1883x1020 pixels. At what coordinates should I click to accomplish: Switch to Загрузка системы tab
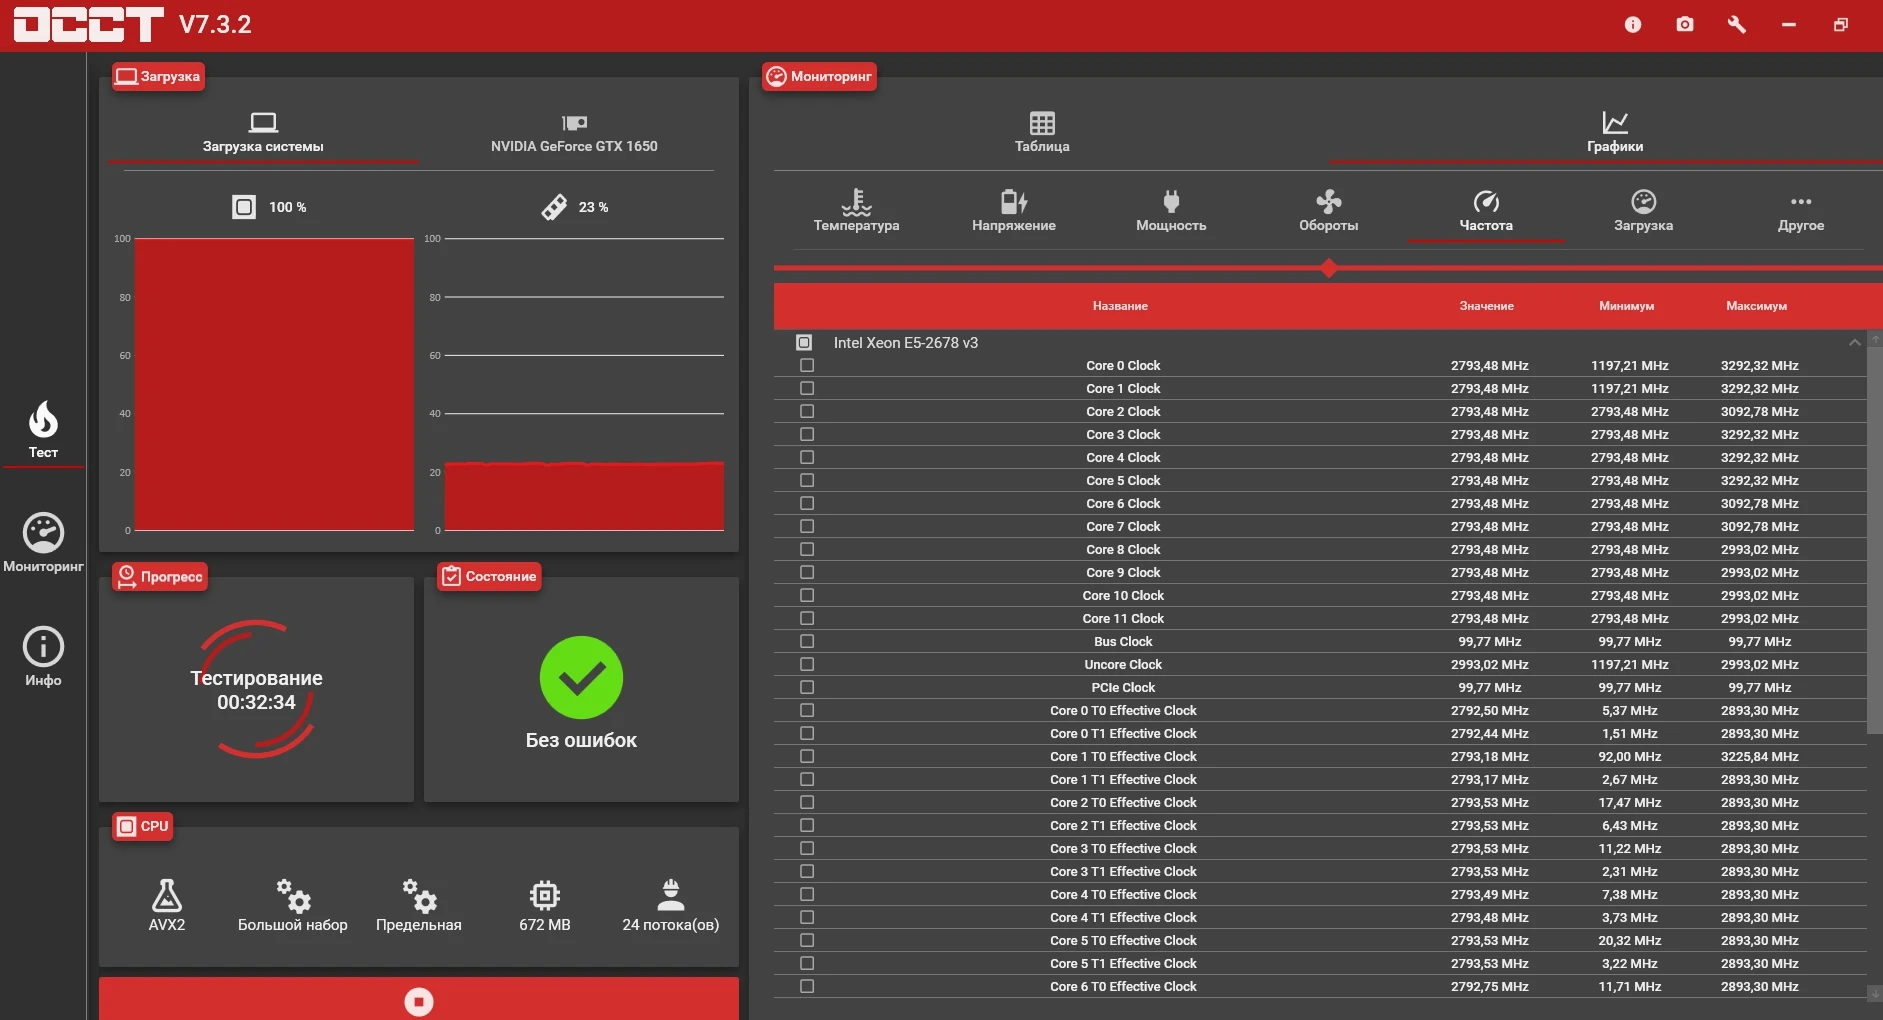[x=263, y=133]
